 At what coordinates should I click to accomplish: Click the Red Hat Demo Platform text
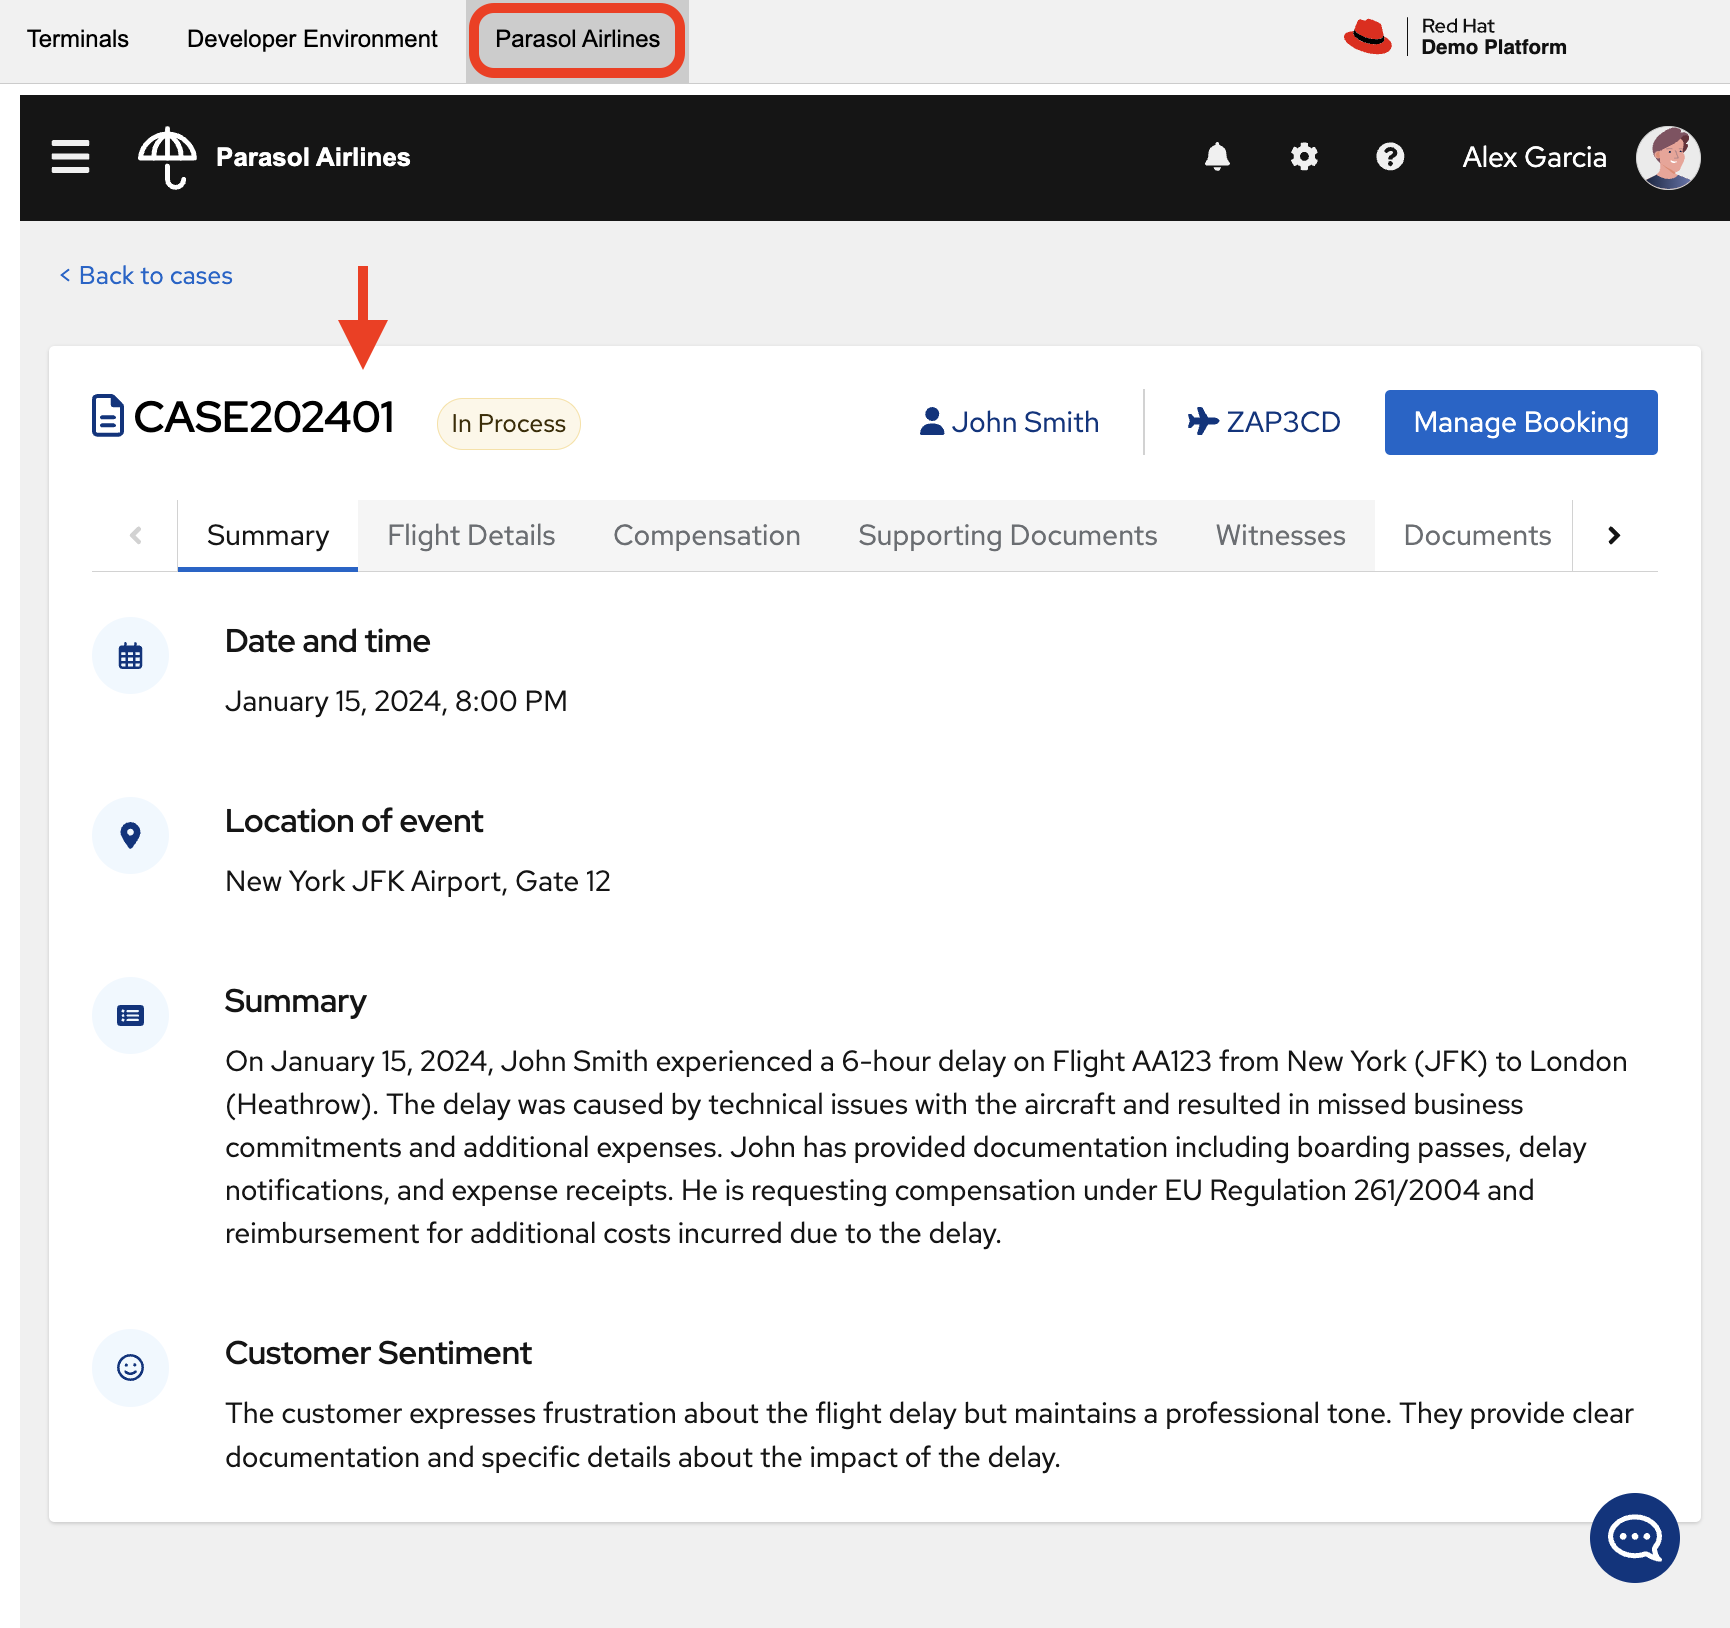[x=1494, y=37]
